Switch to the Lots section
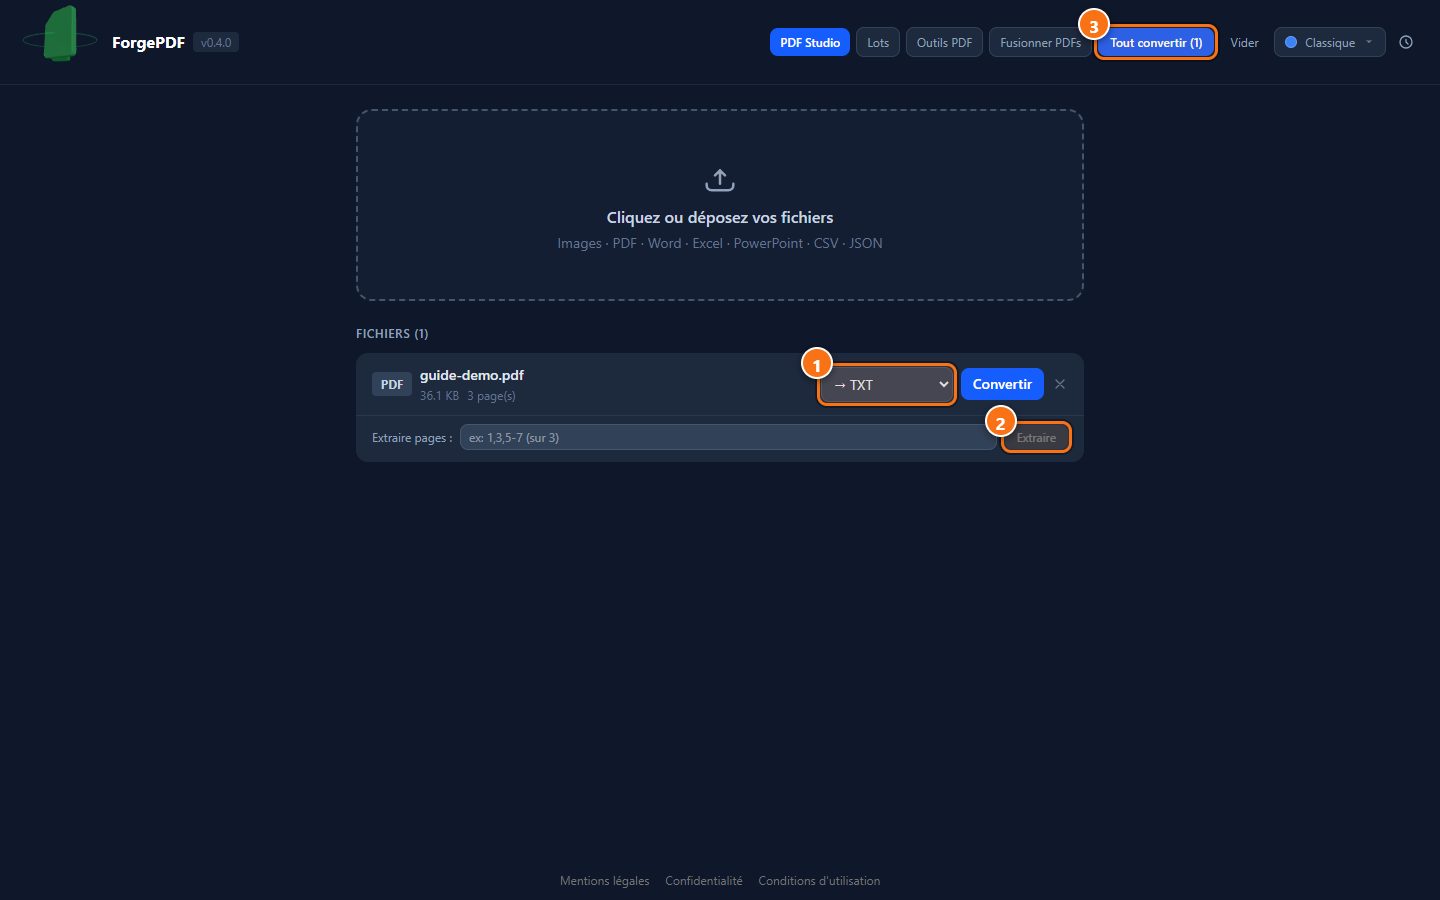The height and width of the screenshot is (900, 1440). click(x=878, y=42)
